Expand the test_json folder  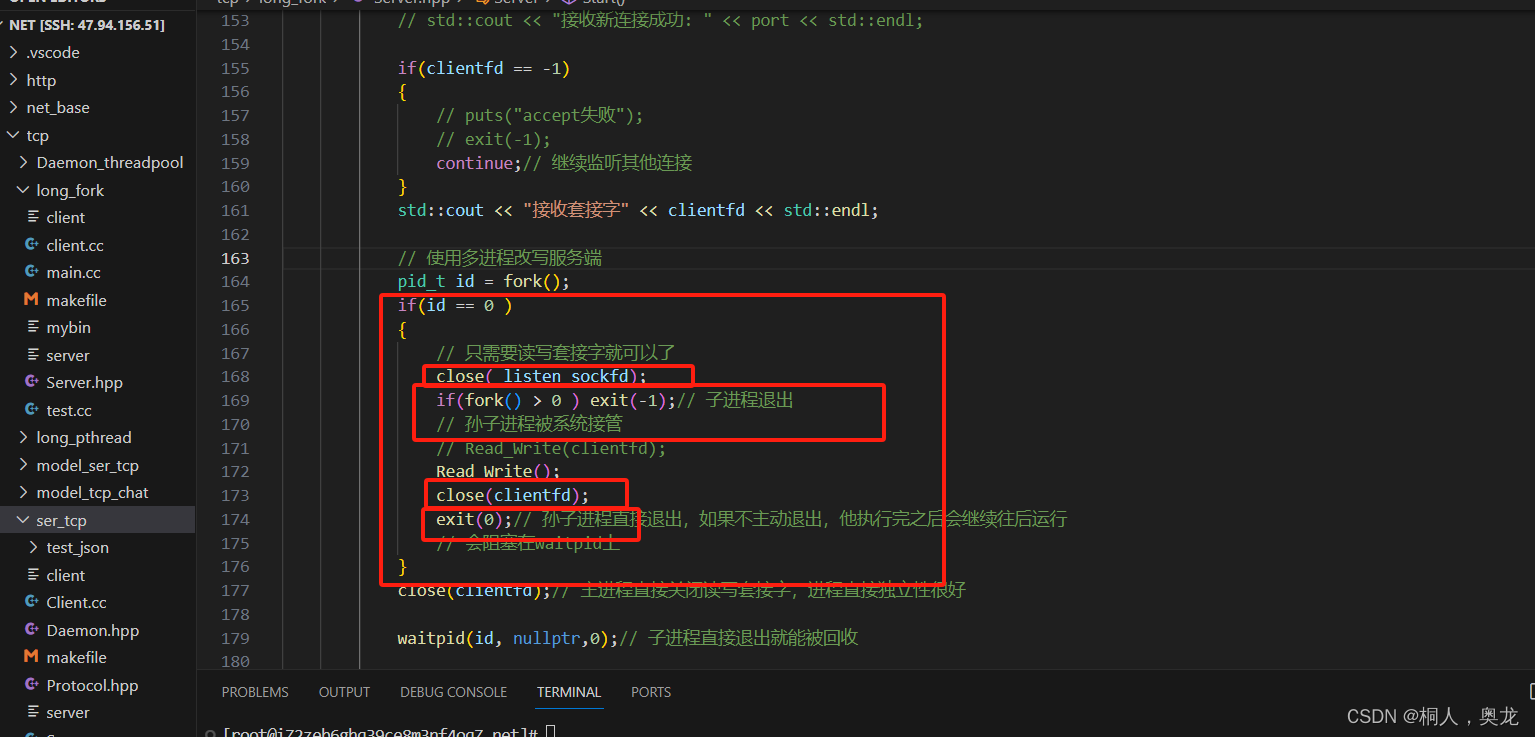coord(34,547)
